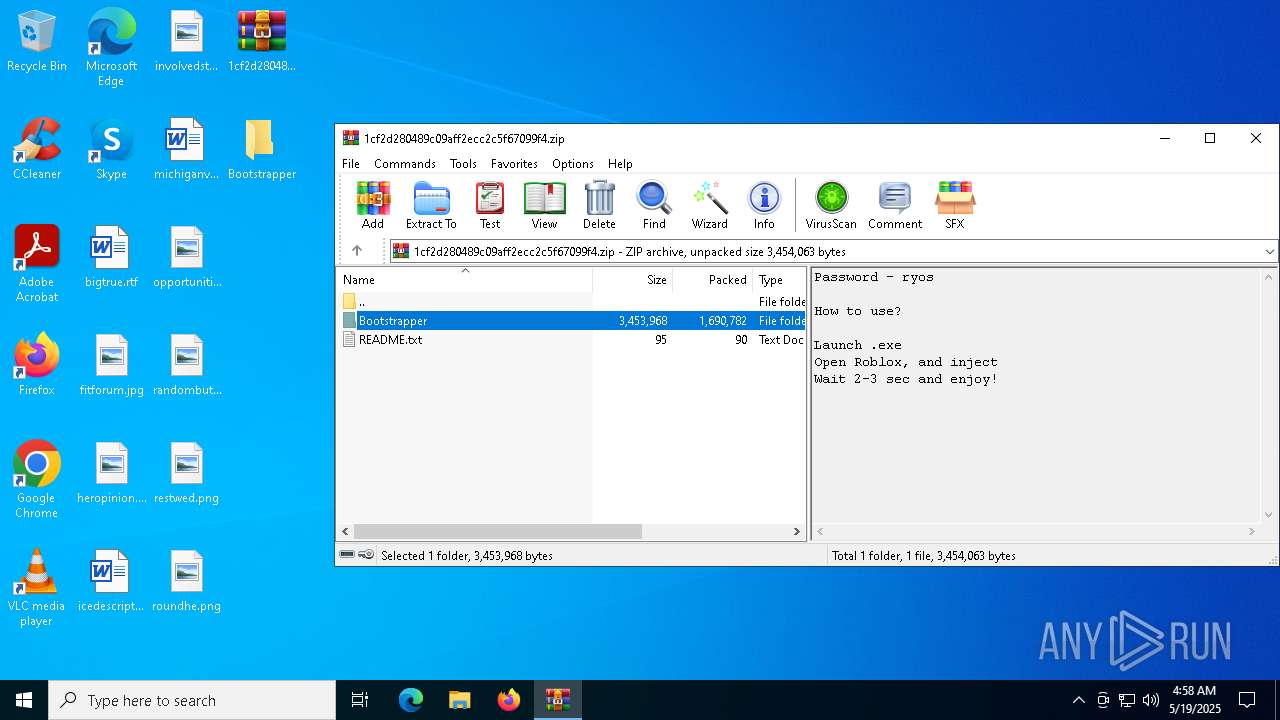Viewport: 1280px width, 720px height.
Task: Click the Add toolbar icon in WinRAR
Action: tap(373, 206)
